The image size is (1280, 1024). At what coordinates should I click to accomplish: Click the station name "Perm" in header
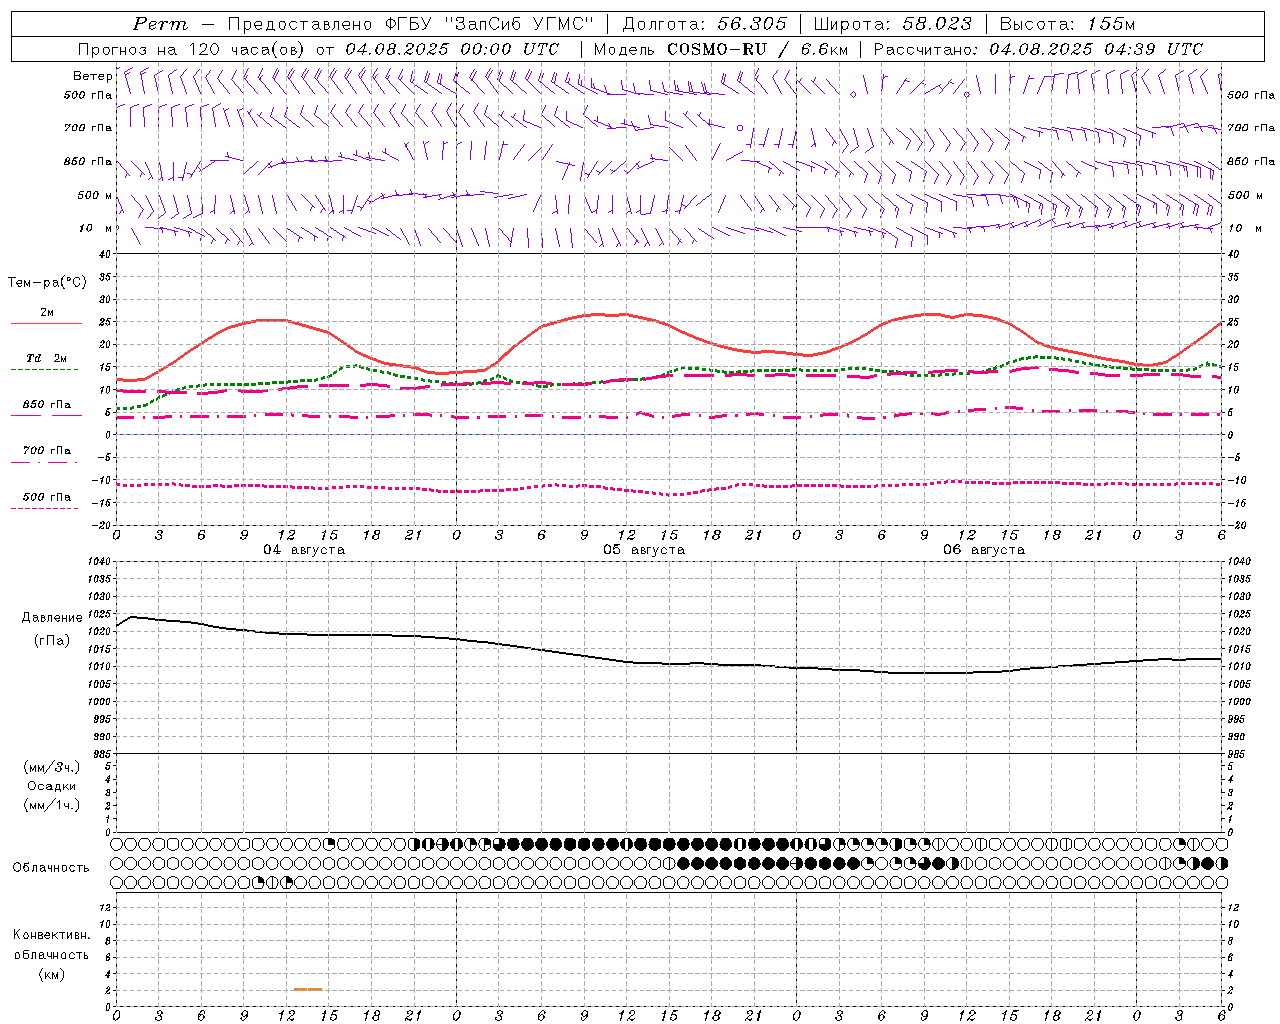coord(160,24)
